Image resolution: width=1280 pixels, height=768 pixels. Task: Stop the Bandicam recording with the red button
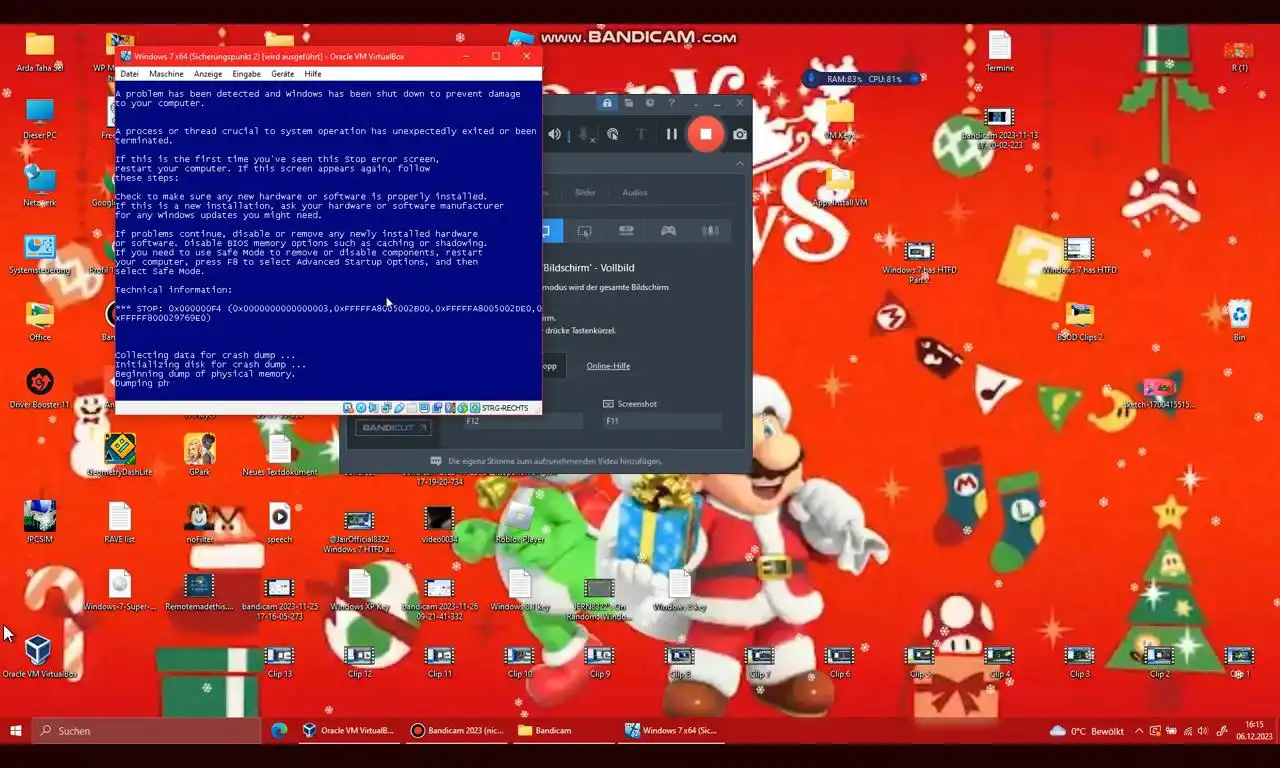pyautogui.click(x=705, y=134)
